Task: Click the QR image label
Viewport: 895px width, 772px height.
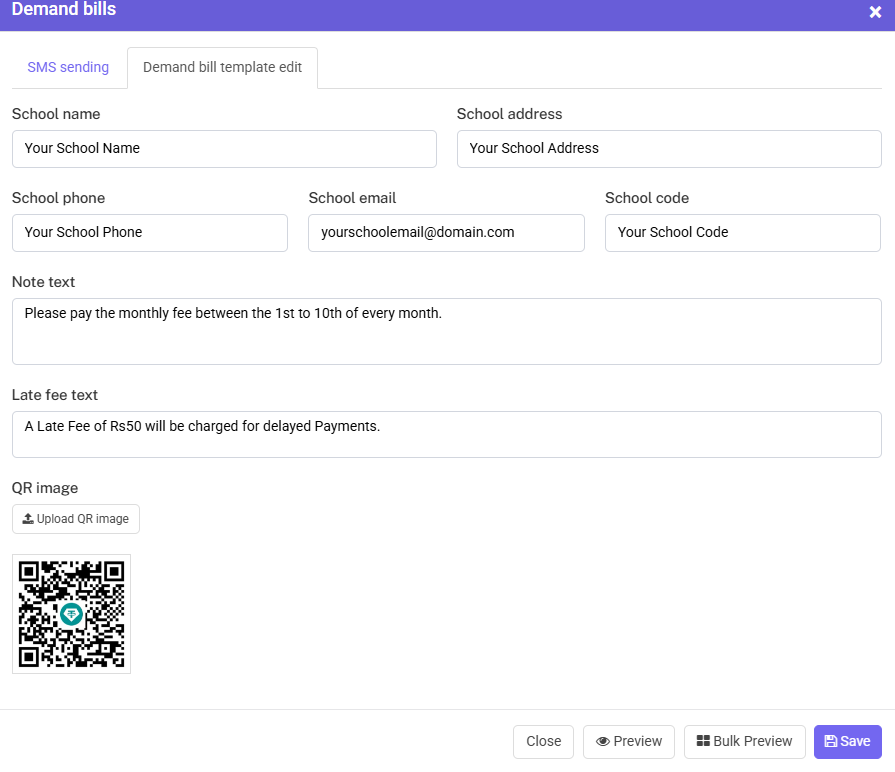Action: [45, 488]
